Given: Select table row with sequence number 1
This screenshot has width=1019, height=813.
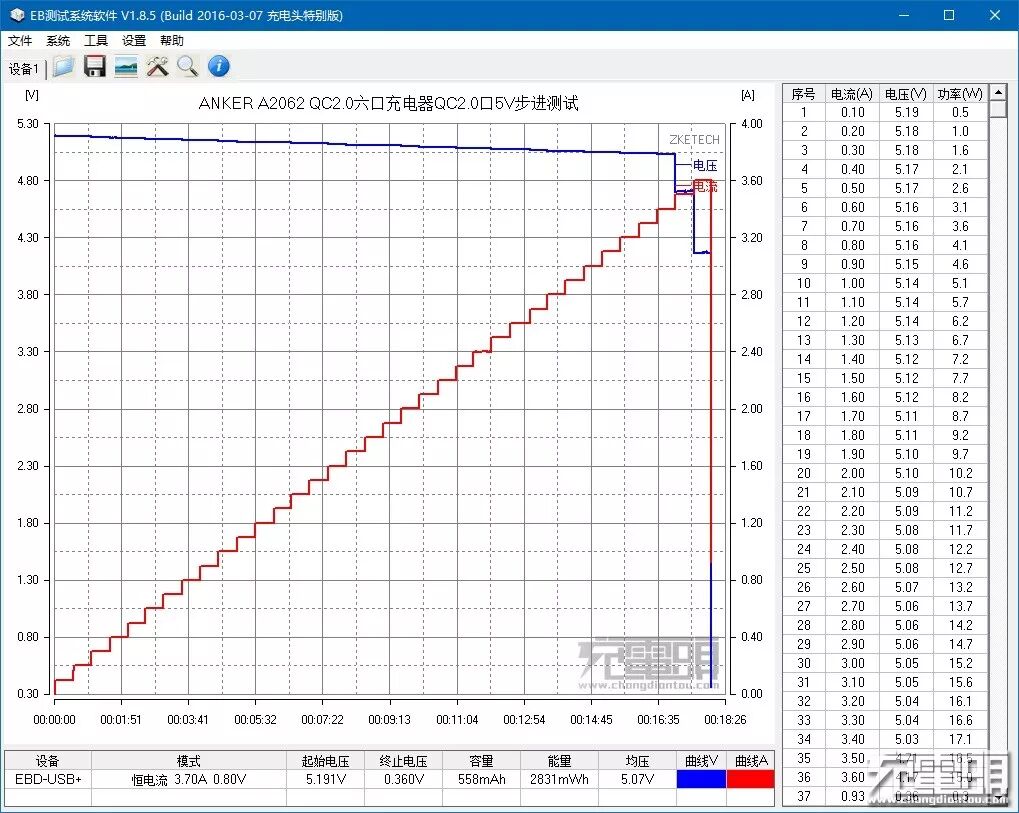Looking at the screenshot, I should coord(885,112).
